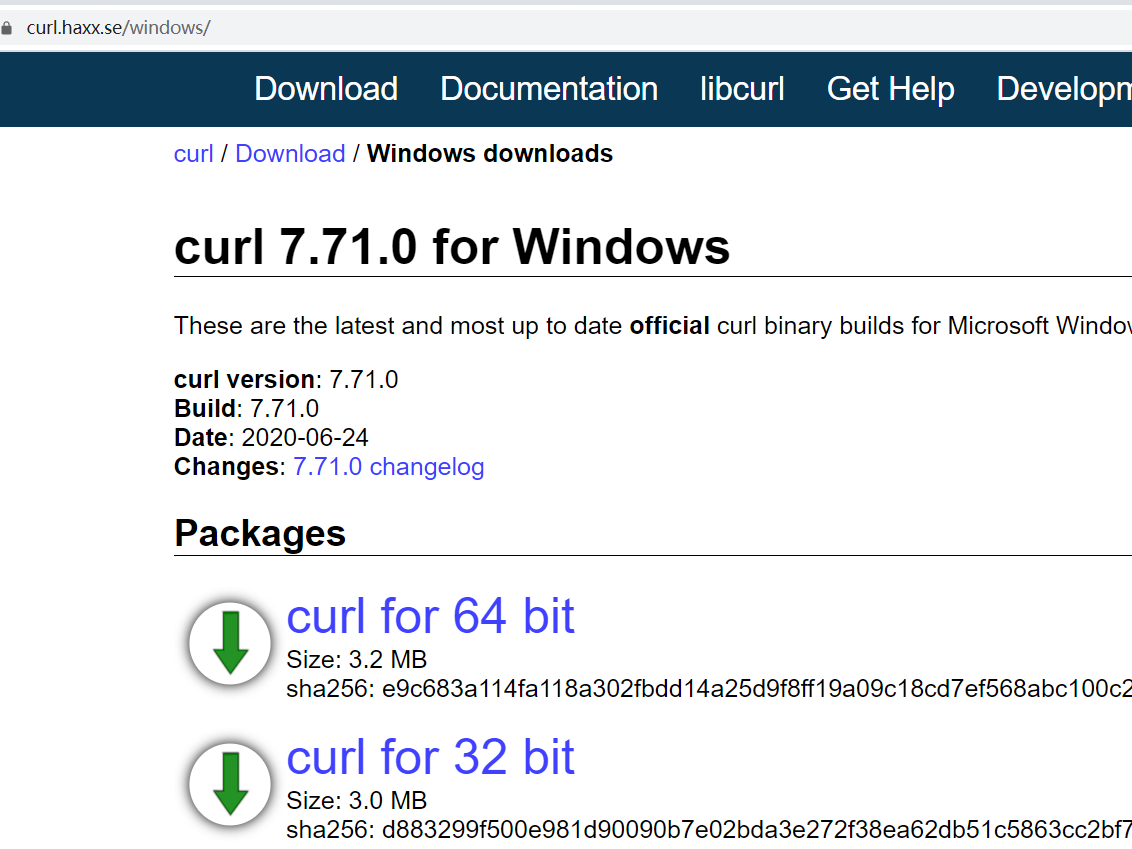Click the curl 7.71.0 for Windows heading
This screenshot has height=849, width=1132.
pyautogui.click(x=452, y=247)
